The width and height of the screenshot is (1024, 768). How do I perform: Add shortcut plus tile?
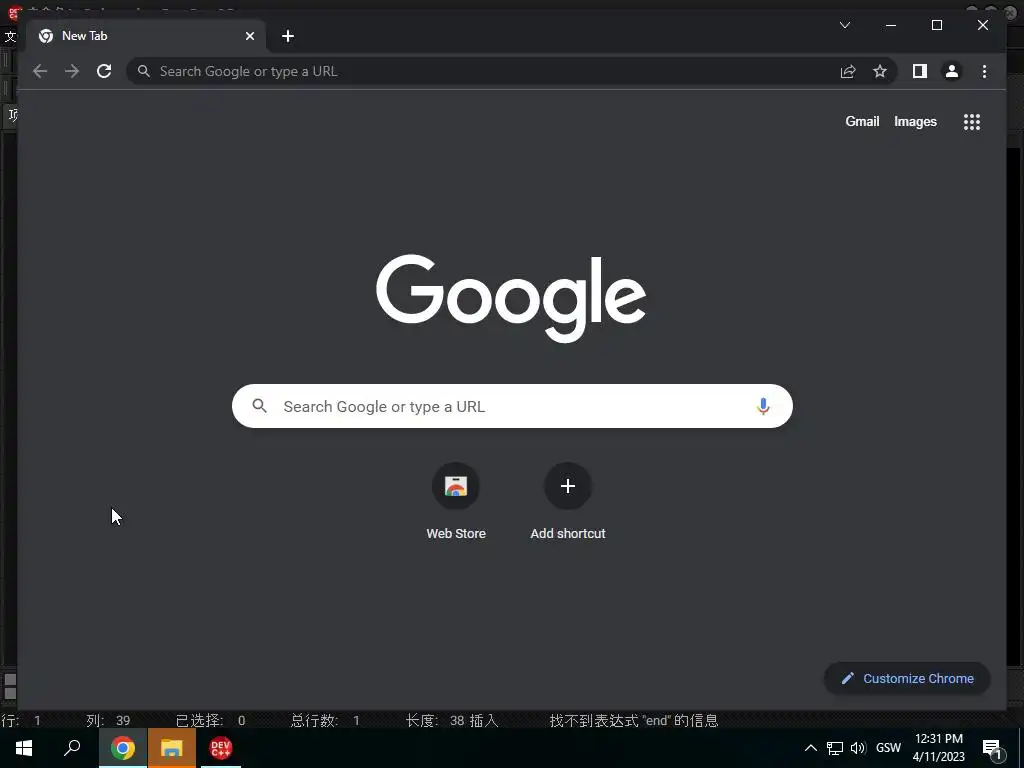[568, 502]
